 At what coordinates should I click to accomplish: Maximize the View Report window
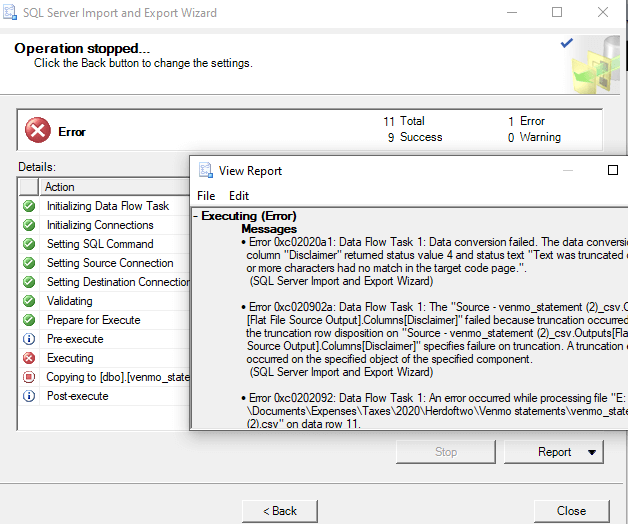pos(613,171)
